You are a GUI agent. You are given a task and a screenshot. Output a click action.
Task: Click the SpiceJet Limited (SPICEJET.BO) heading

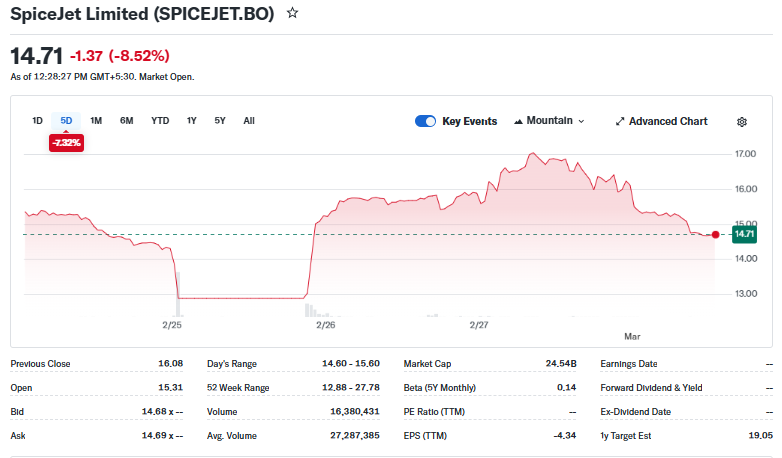click(x=142, y=13)
